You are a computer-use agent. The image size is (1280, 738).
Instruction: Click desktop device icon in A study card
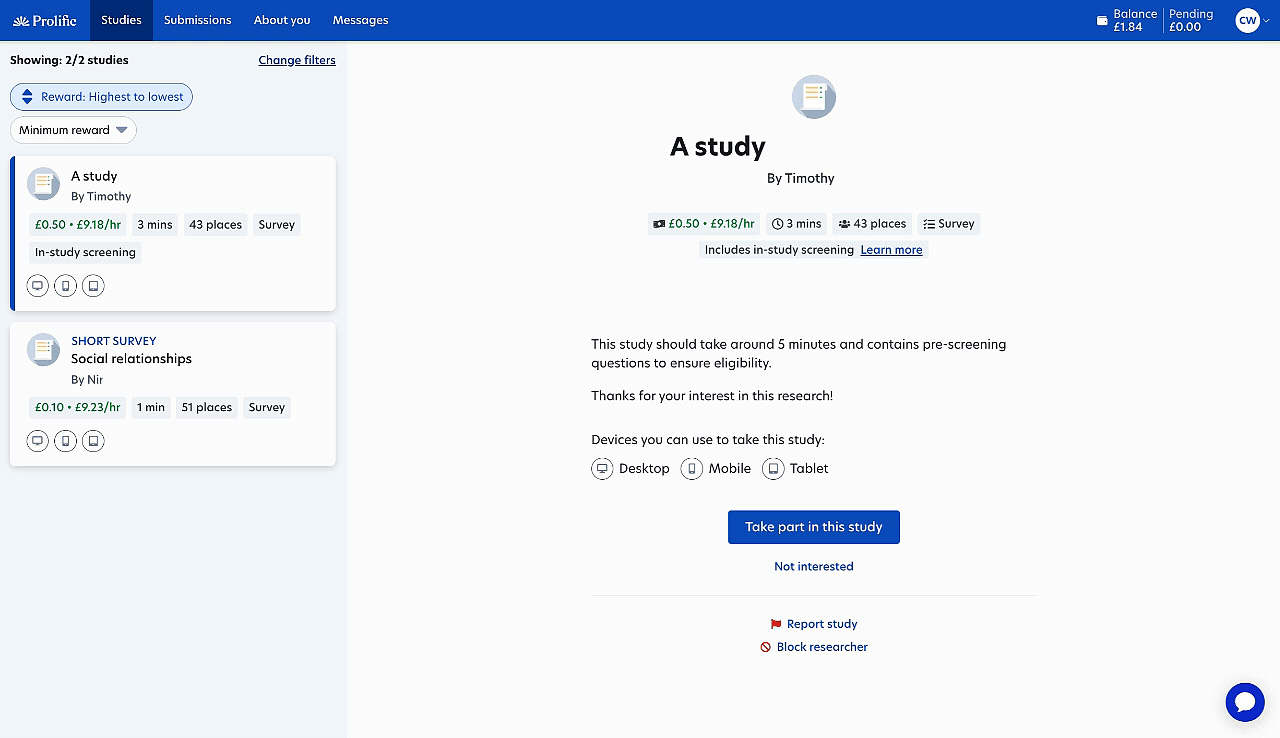coord(38,286)
